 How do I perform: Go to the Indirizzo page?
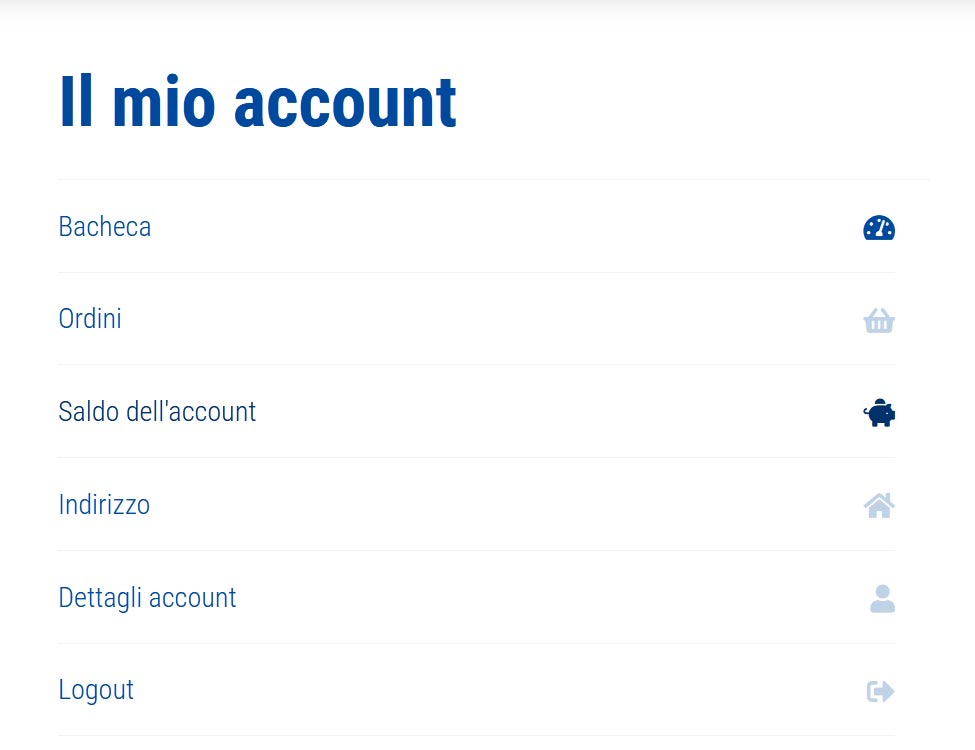104,504
